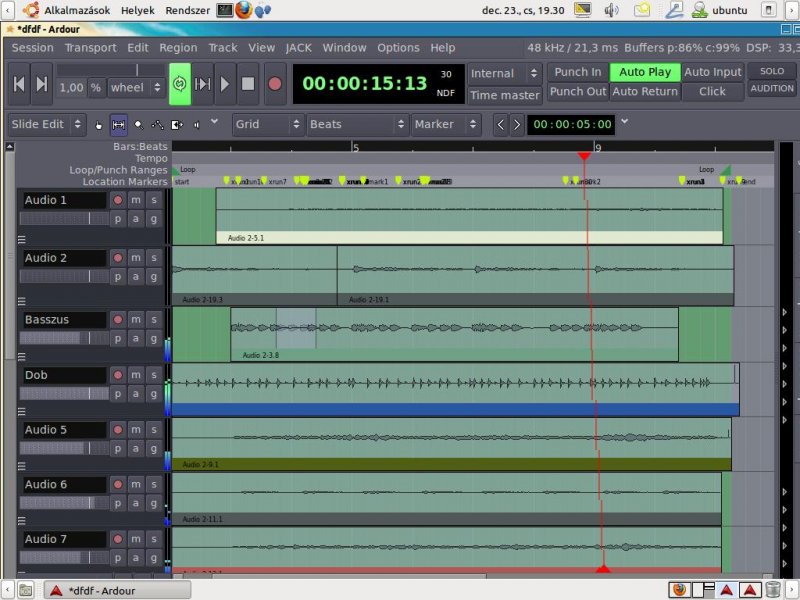Enable the Click metronome
800x600 pixels.
tap(712, 92)
